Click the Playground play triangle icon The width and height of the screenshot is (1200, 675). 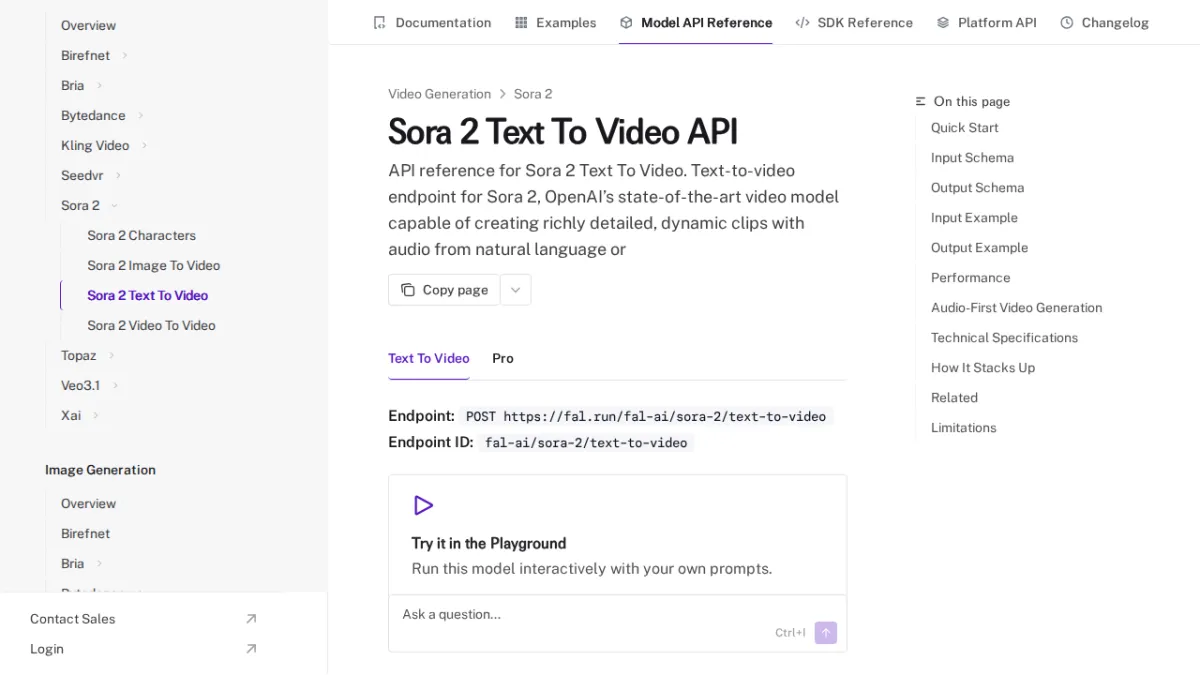[x=423, y=505]
